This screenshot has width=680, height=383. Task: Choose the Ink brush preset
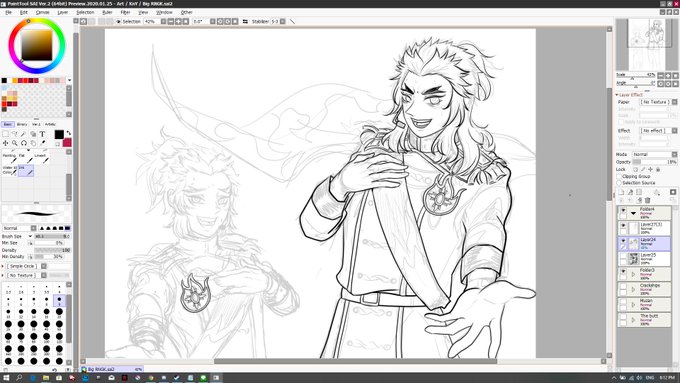point(26,170)
